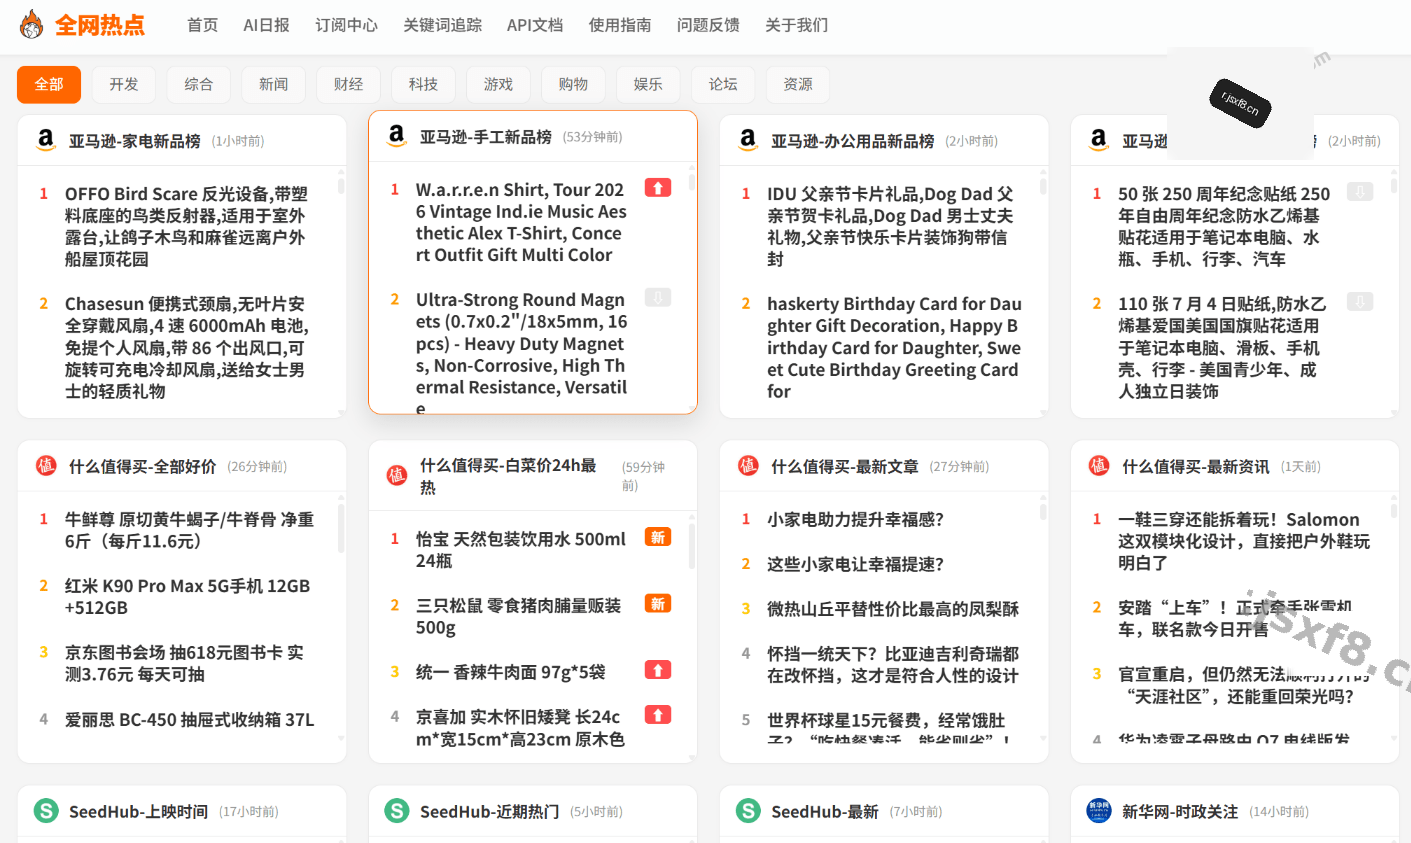The height and width of the screenshot is (843, 1411).
Task: Click grey badge beside 50 张 250 周年纪念贴纸
Action: 1359,192
